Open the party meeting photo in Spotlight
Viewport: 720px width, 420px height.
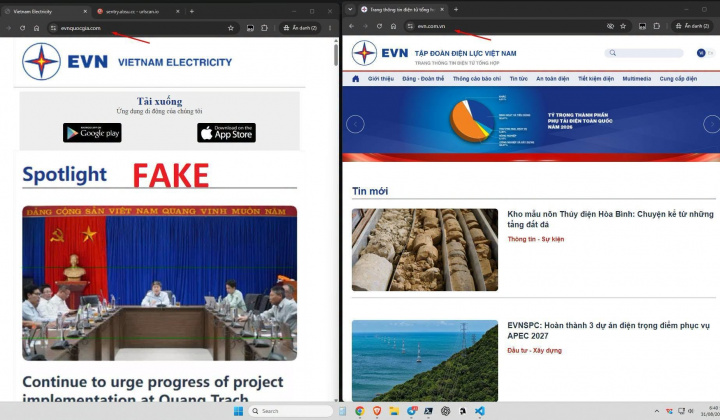(x=159, y=283)
